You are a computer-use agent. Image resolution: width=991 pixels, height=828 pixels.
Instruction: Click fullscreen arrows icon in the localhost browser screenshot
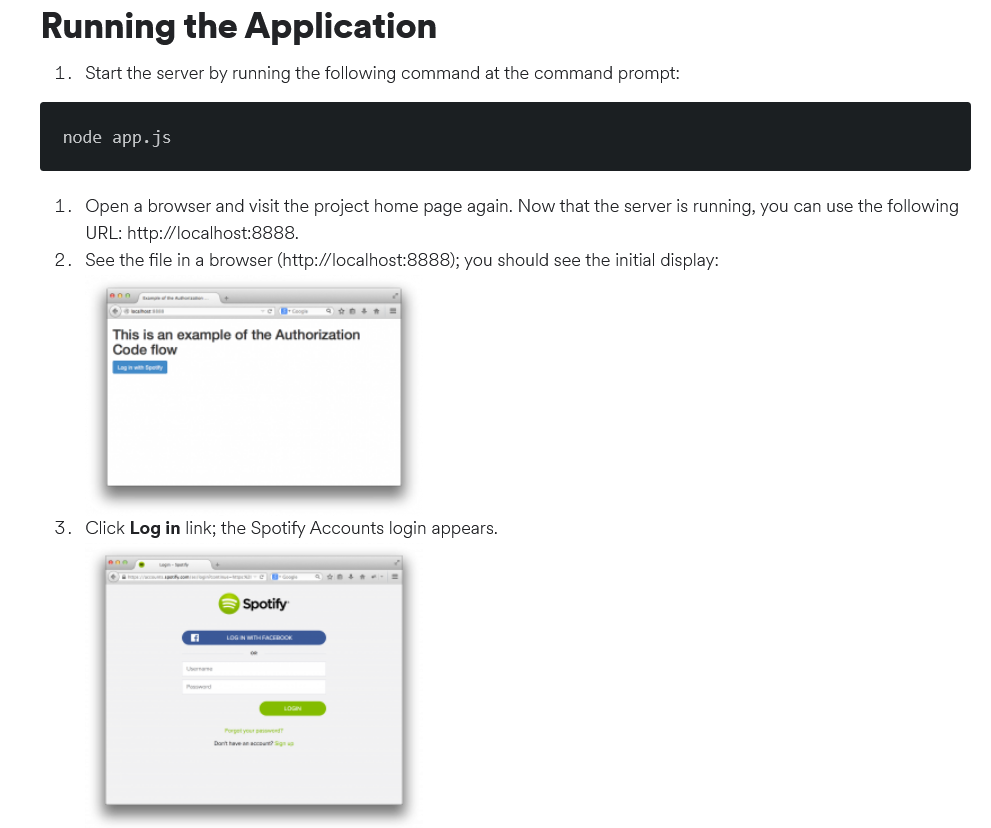pos(396,296)
